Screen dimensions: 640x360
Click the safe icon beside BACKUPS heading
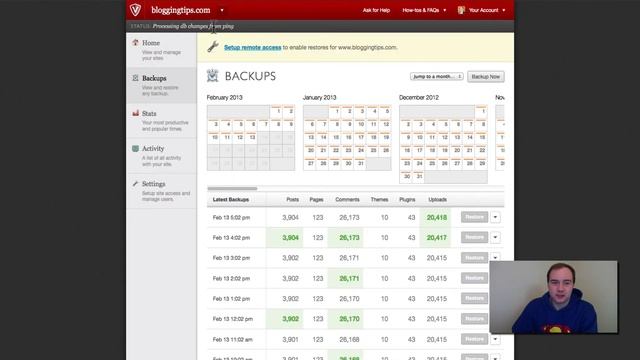click(212, 76)
